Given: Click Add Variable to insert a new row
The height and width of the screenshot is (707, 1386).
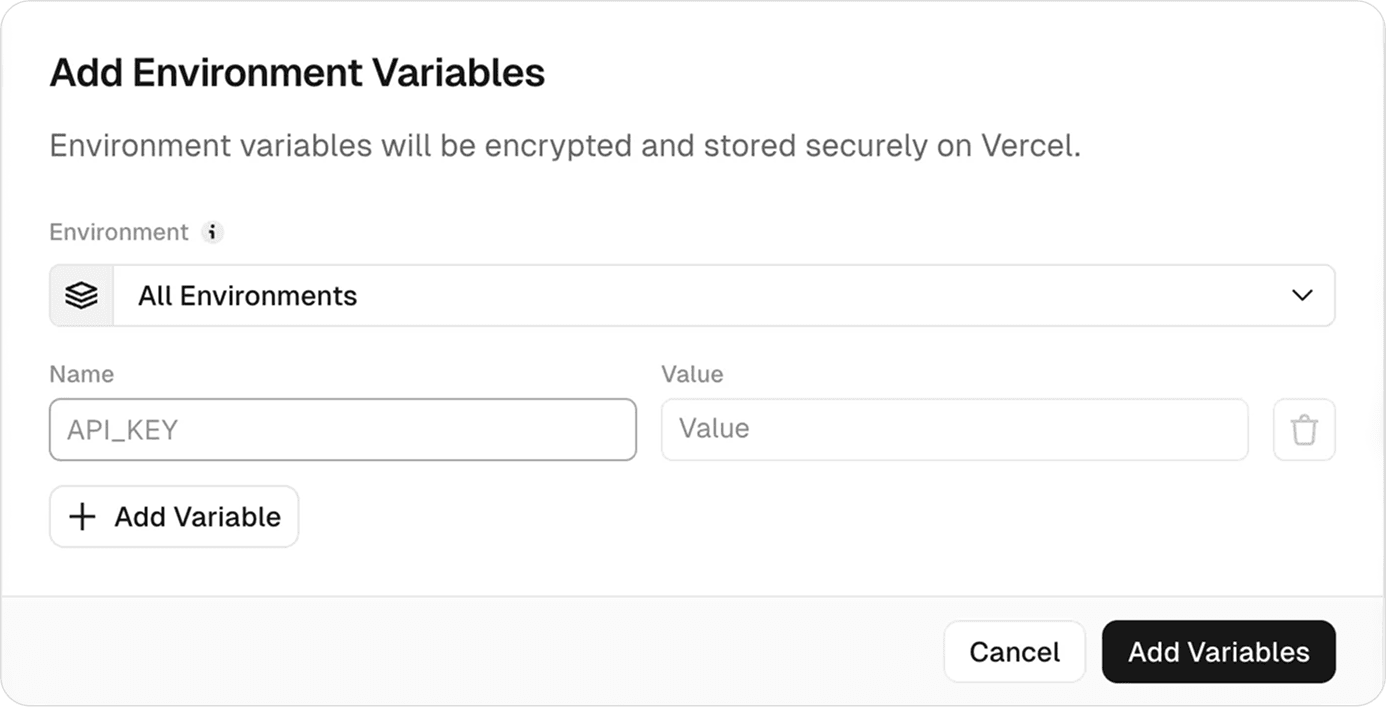Looking at the screenshot, I should [x=173, y=516].
